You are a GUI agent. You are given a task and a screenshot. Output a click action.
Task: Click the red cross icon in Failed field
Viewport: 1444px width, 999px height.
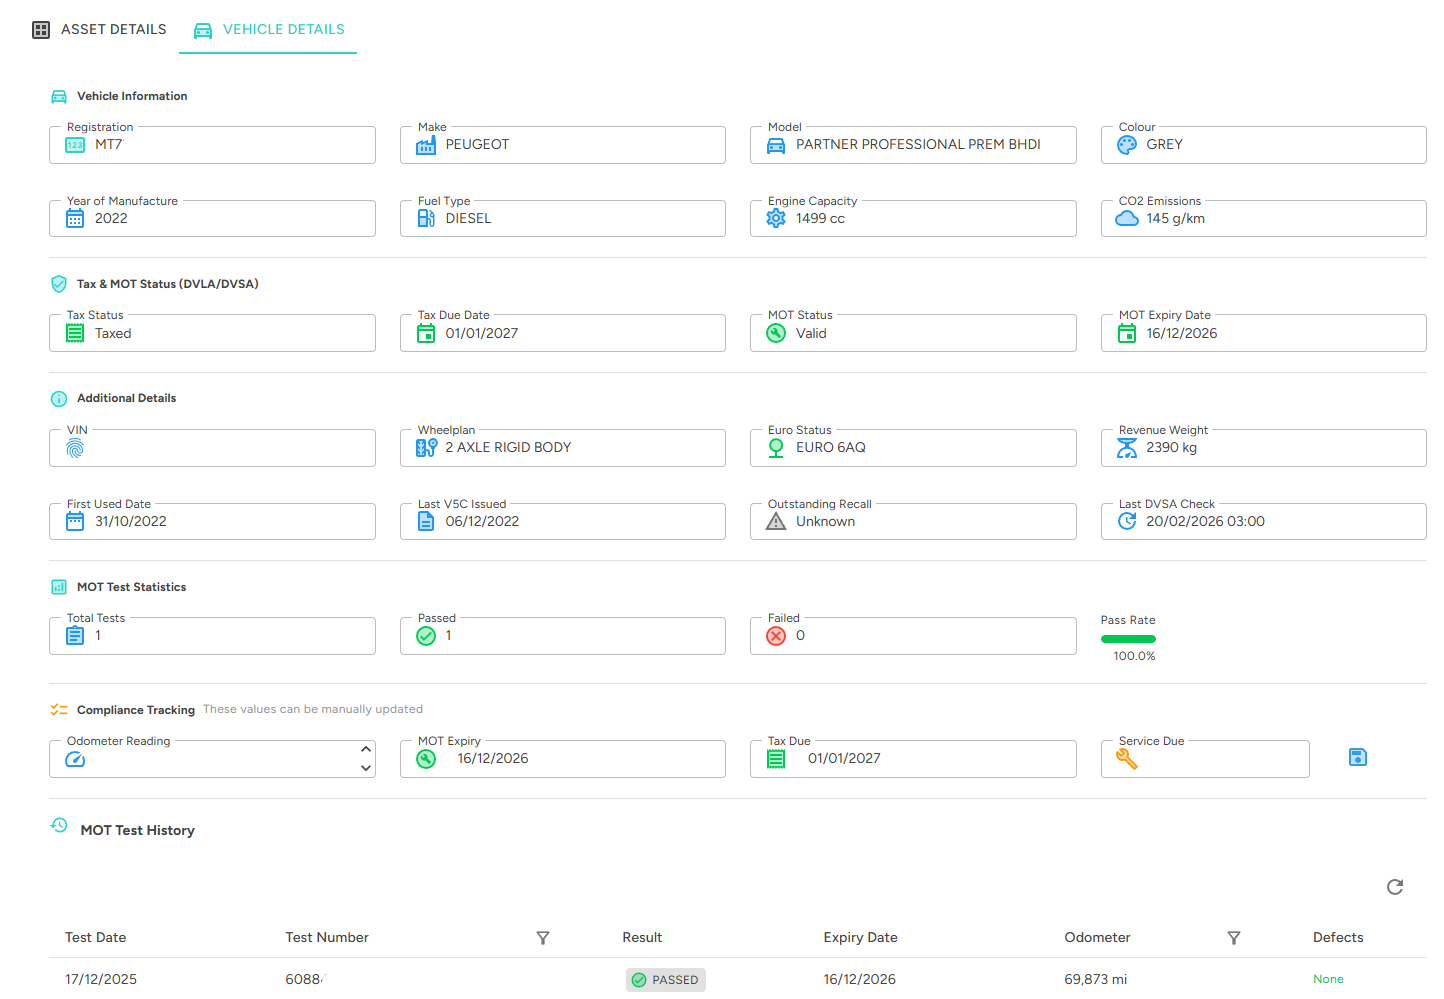(776, 636)
